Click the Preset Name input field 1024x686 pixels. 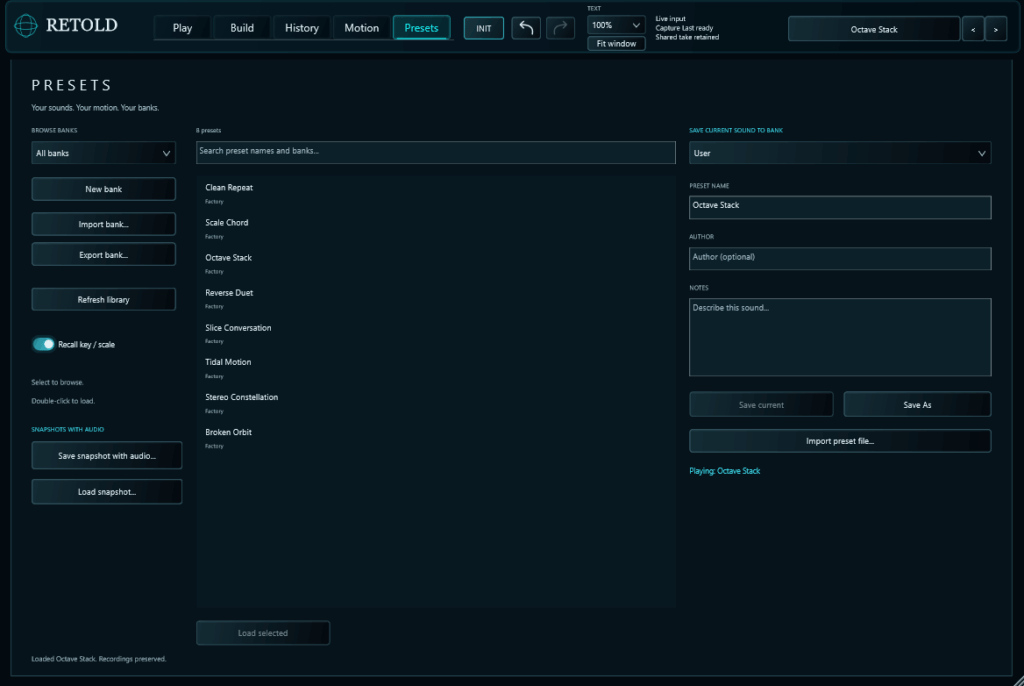tap(840, 207)
